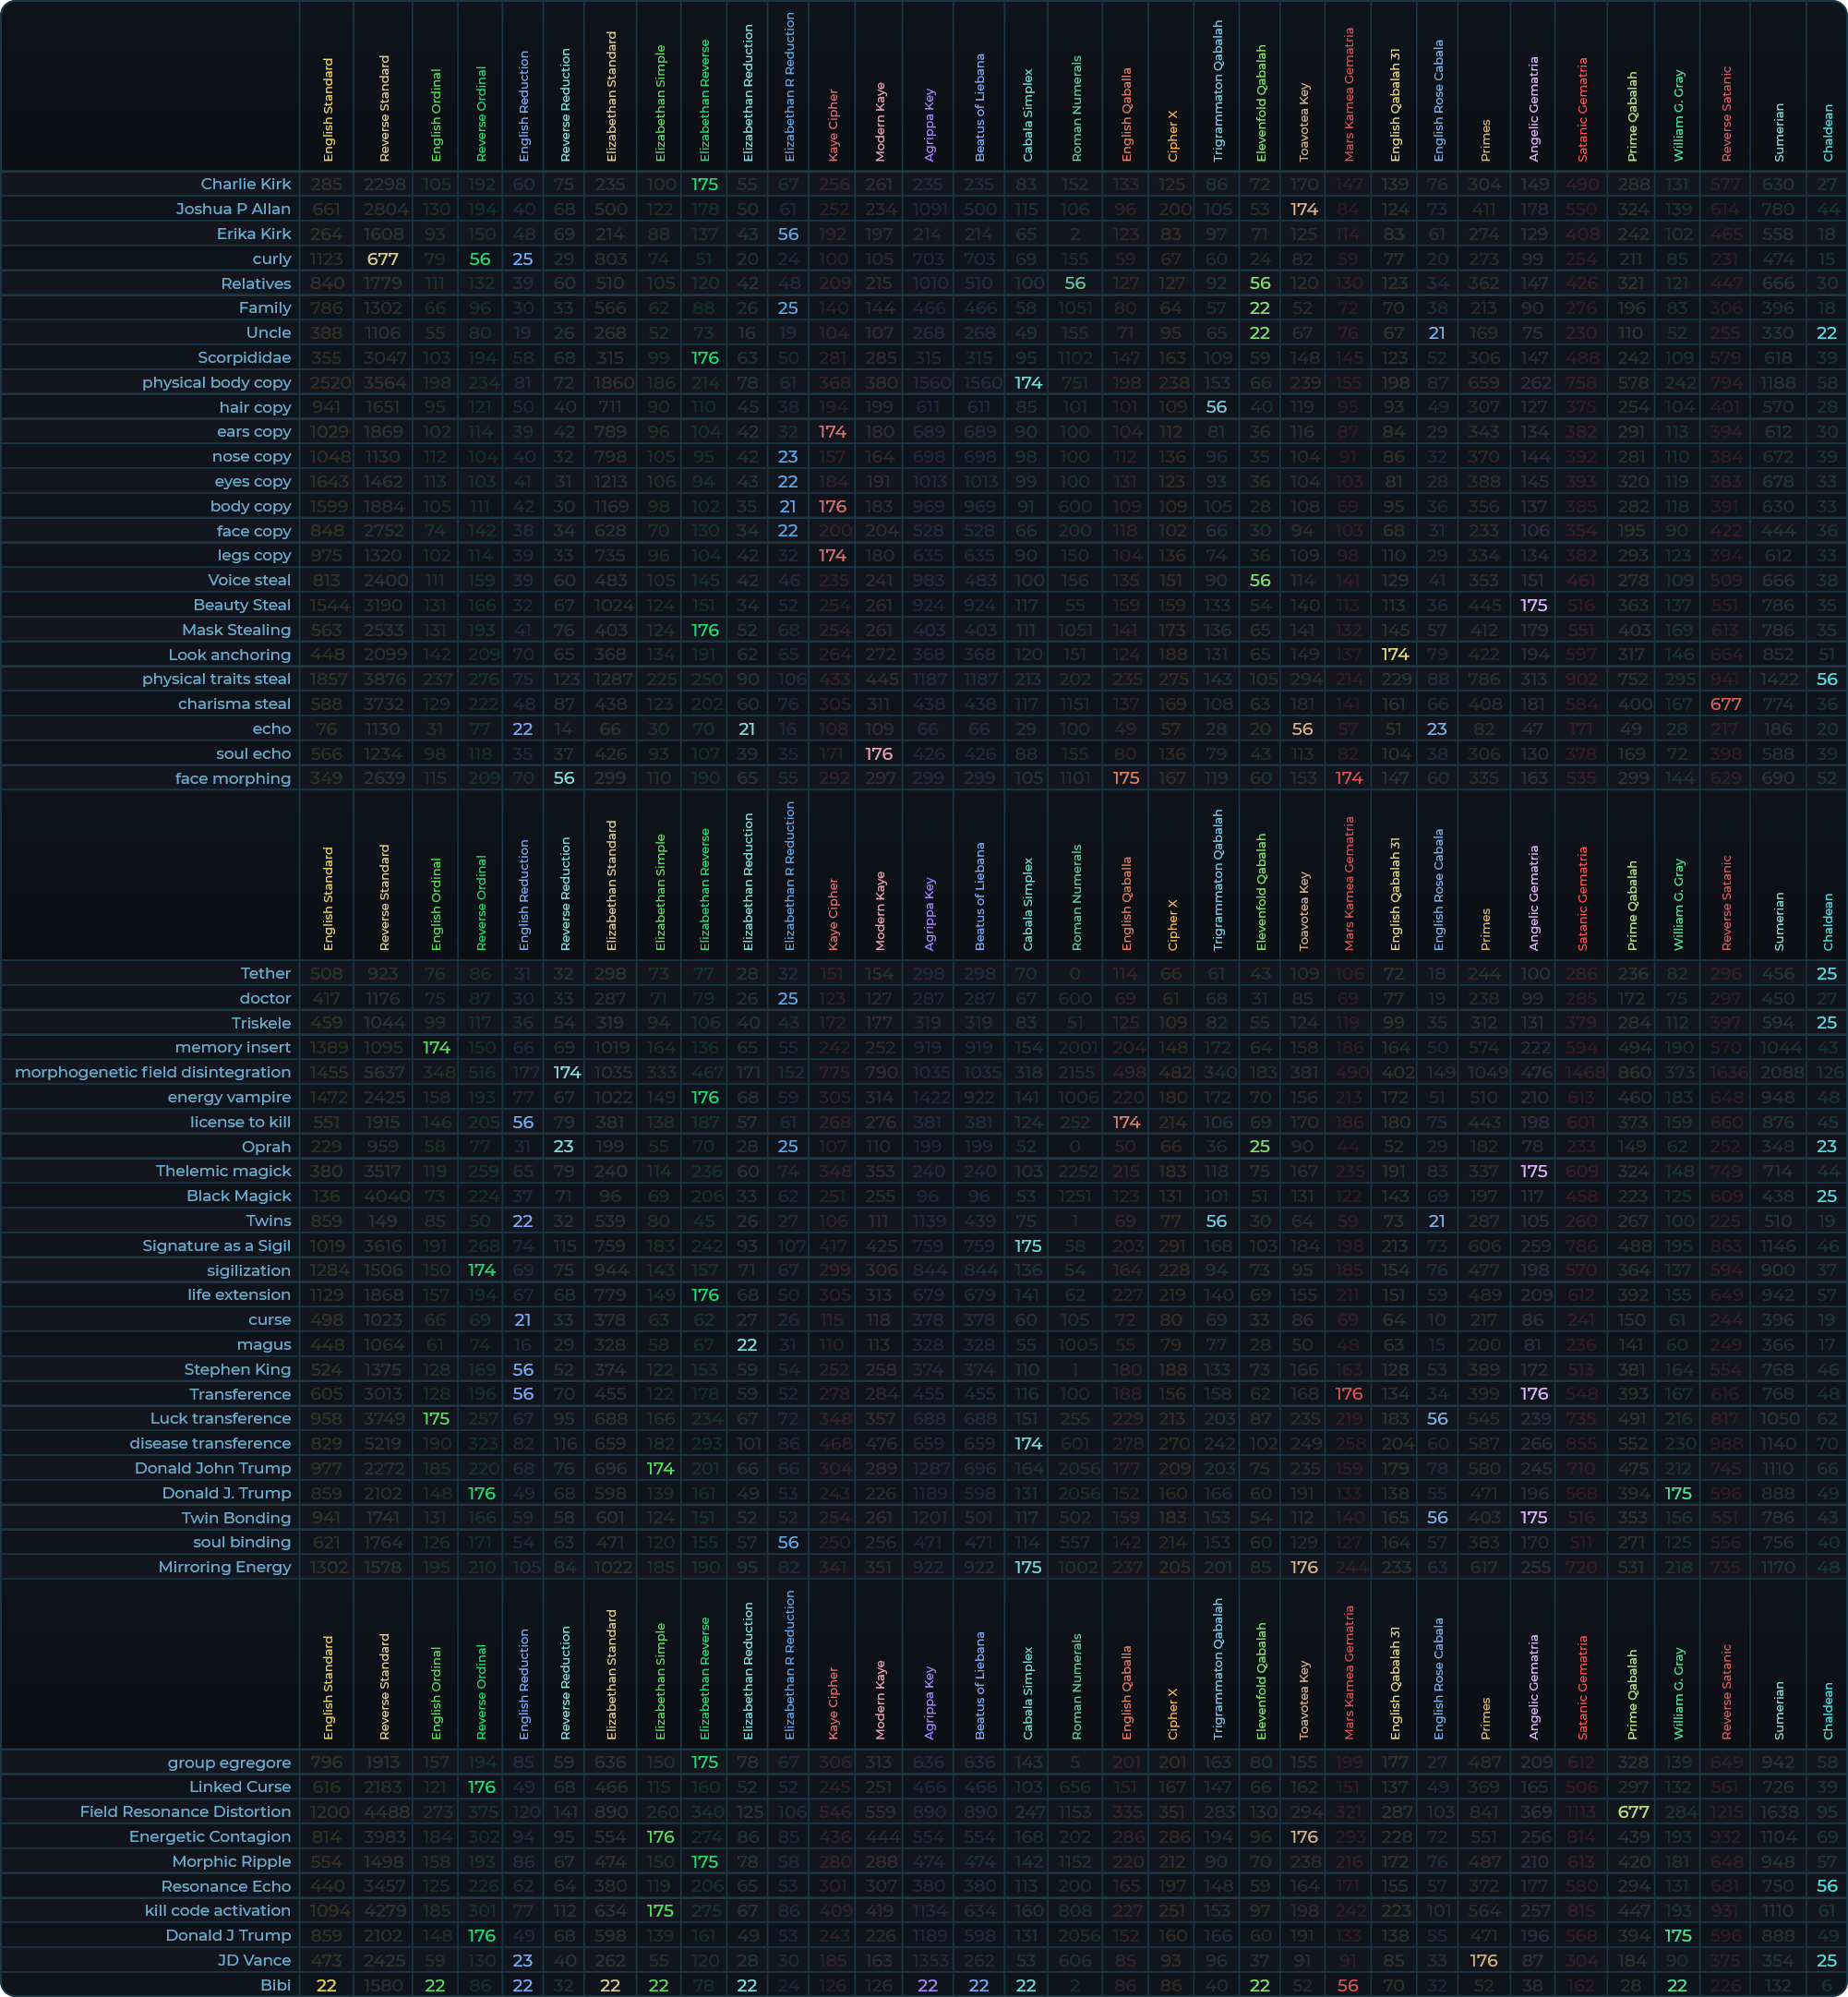Click Primes header in bottom header row
Image resolution: width=1848 pixels, height=1997 pixels.
pos(1485,1718)
